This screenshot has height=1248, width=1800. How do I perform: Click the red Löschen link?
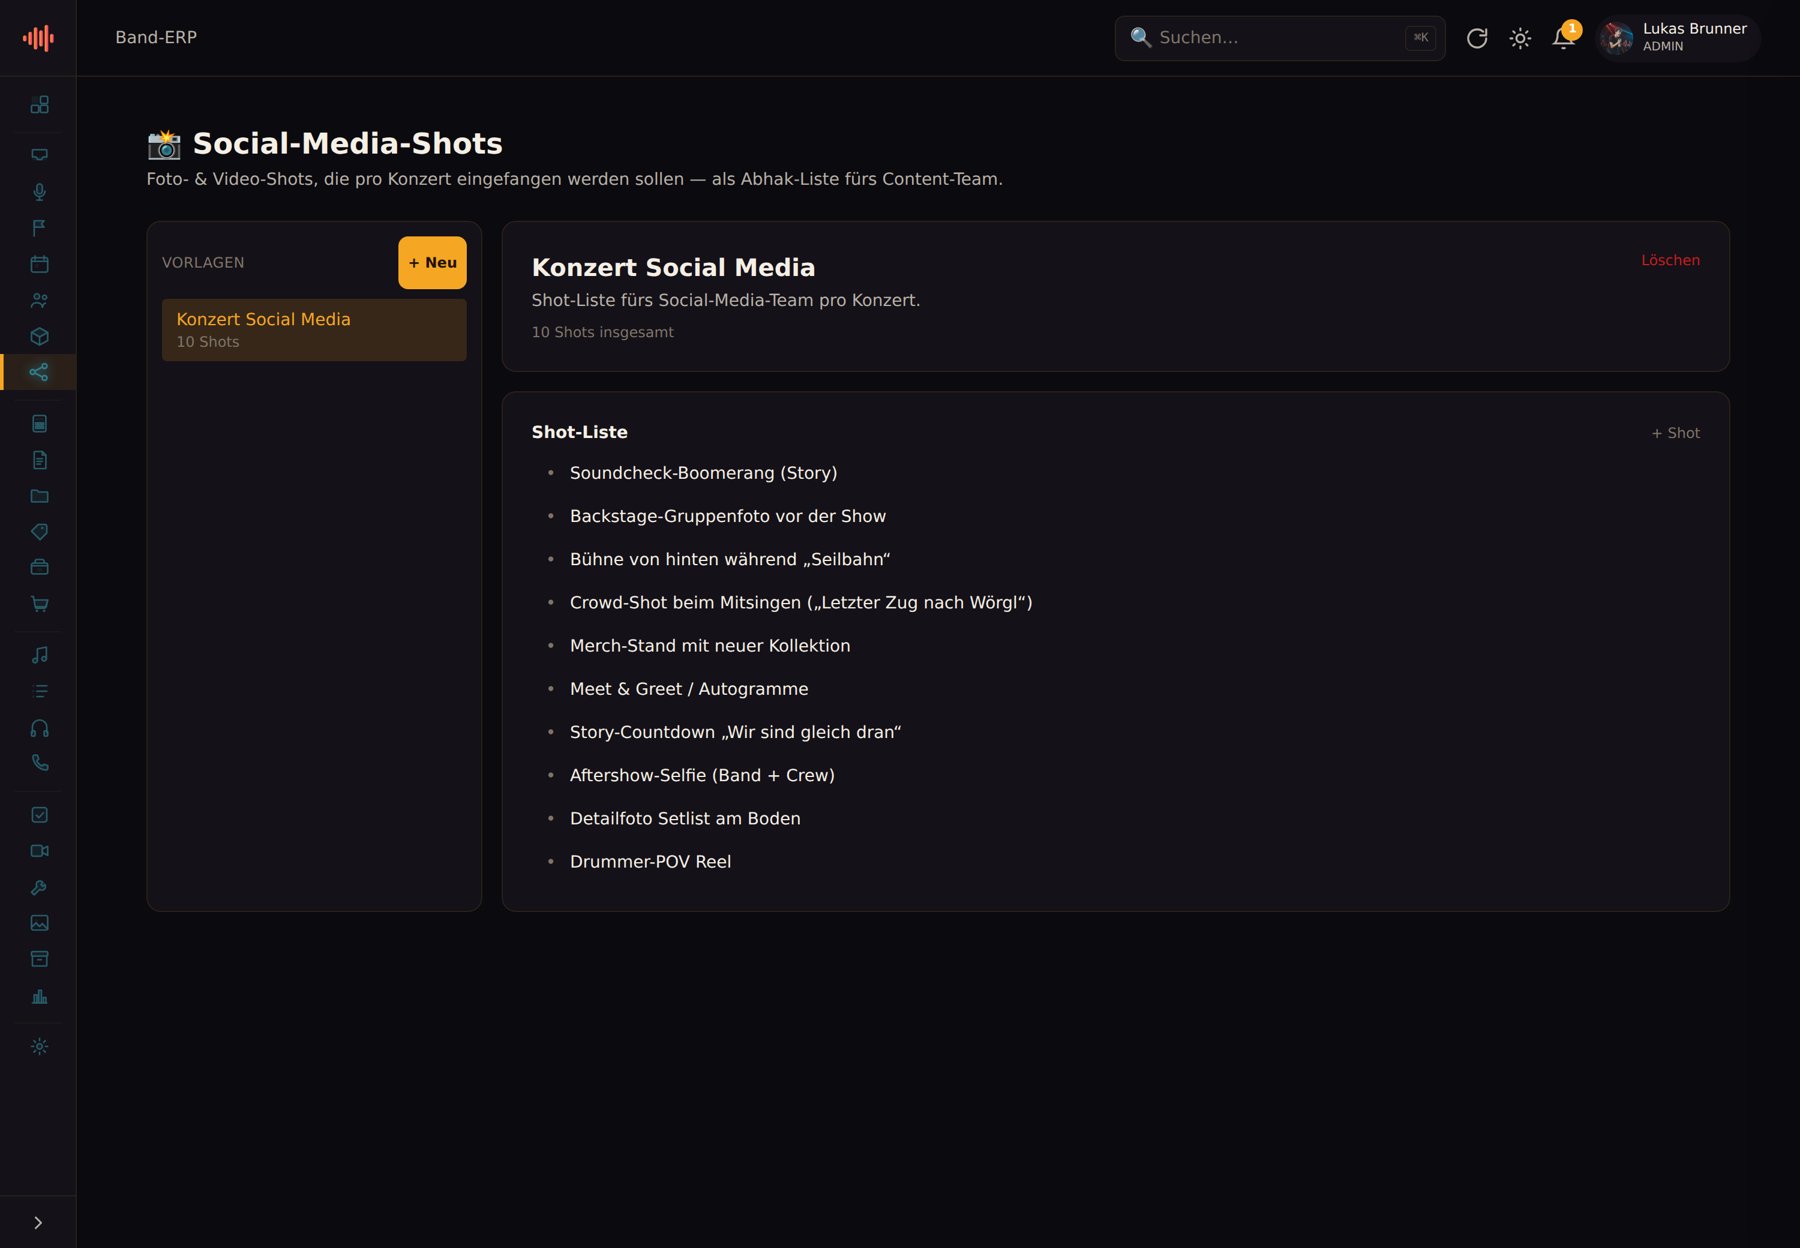(1670, 260)
